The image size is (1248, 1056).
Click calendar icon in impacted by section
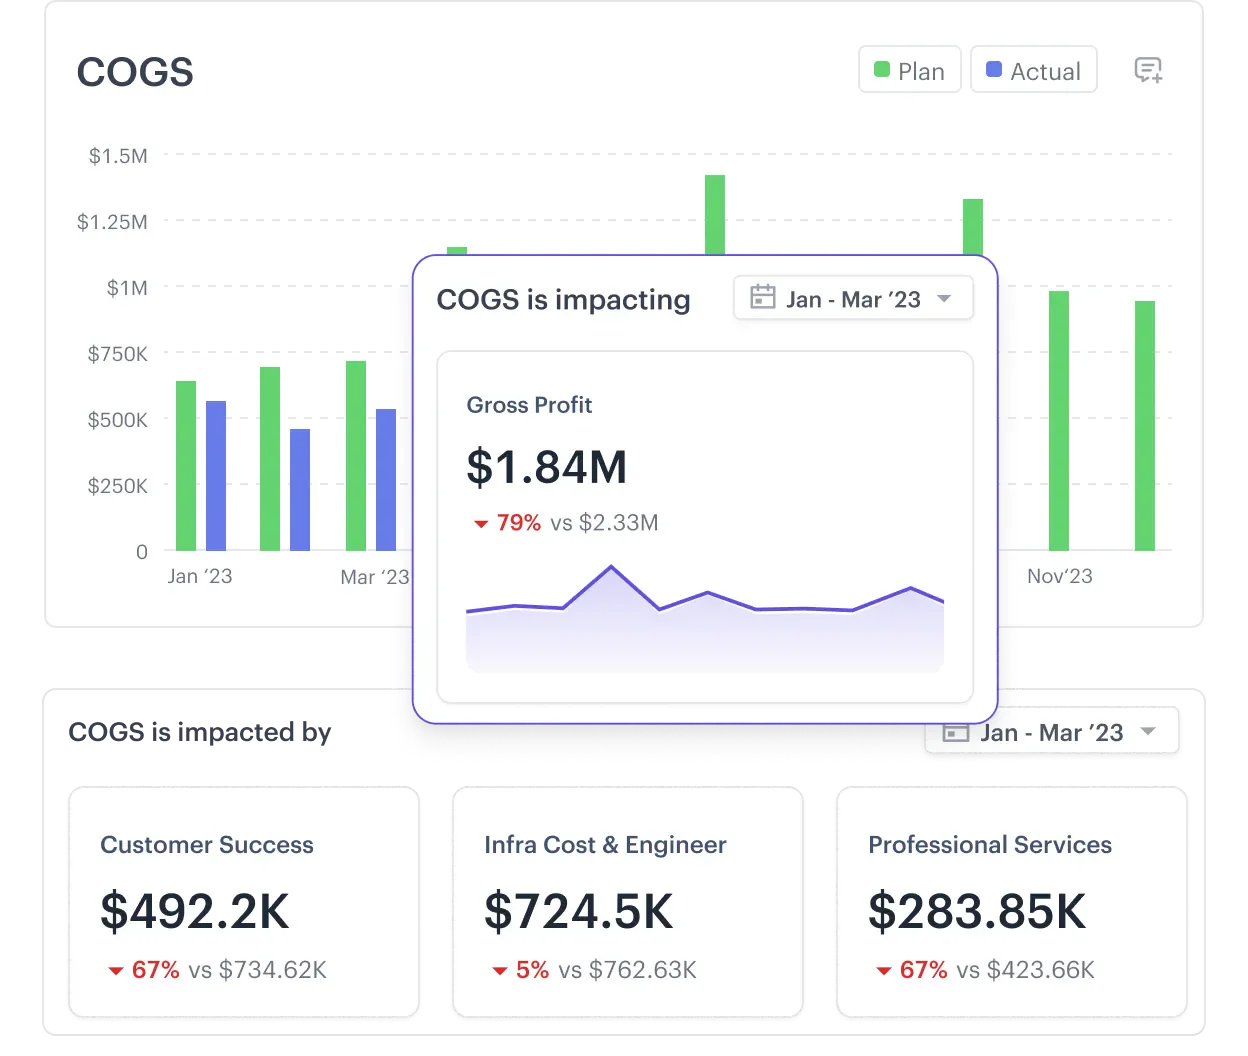tap(956, 733)
